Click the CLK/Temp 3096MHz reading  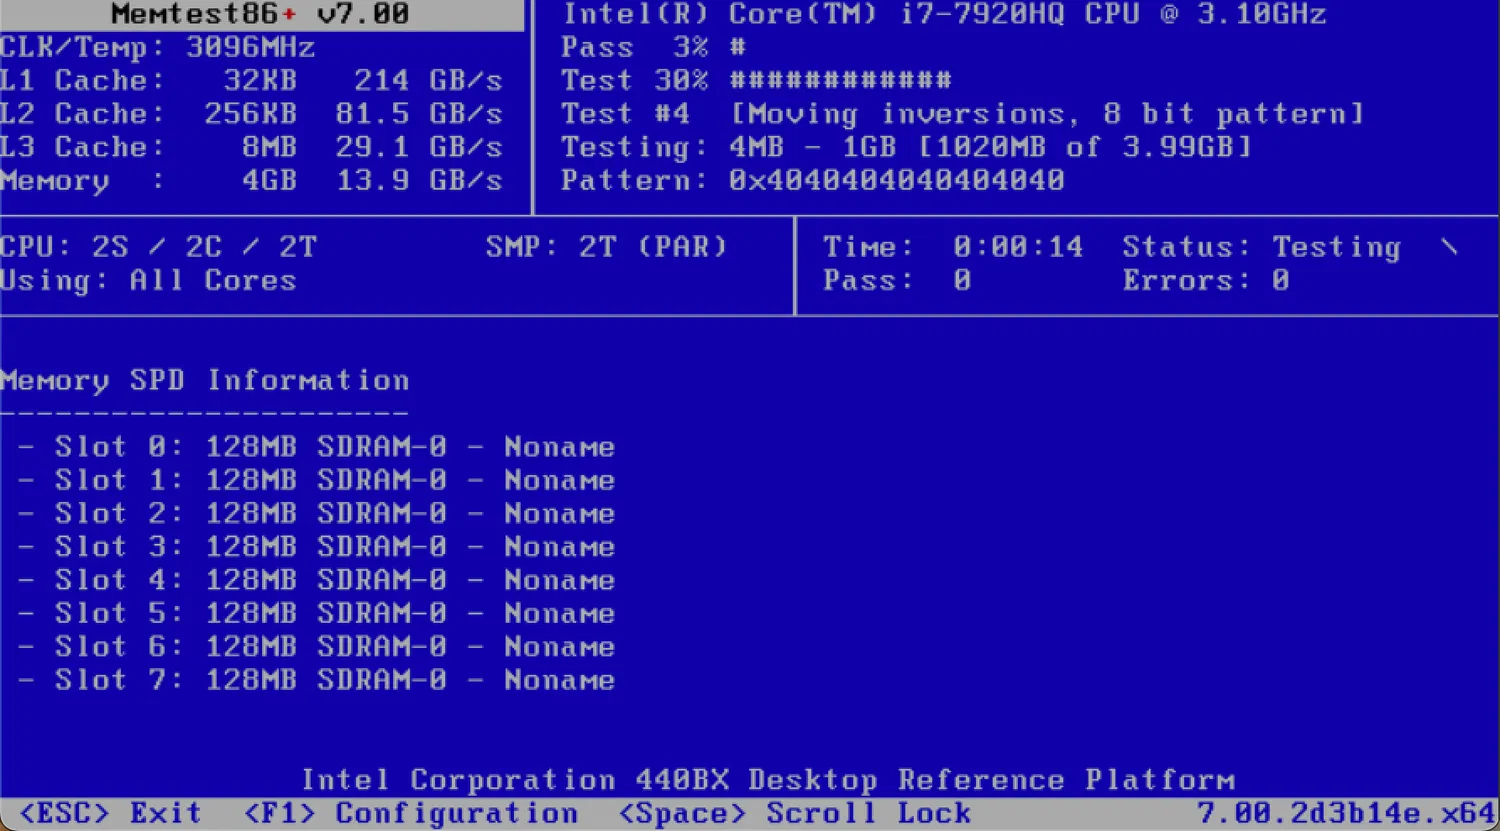pos(158,47)
